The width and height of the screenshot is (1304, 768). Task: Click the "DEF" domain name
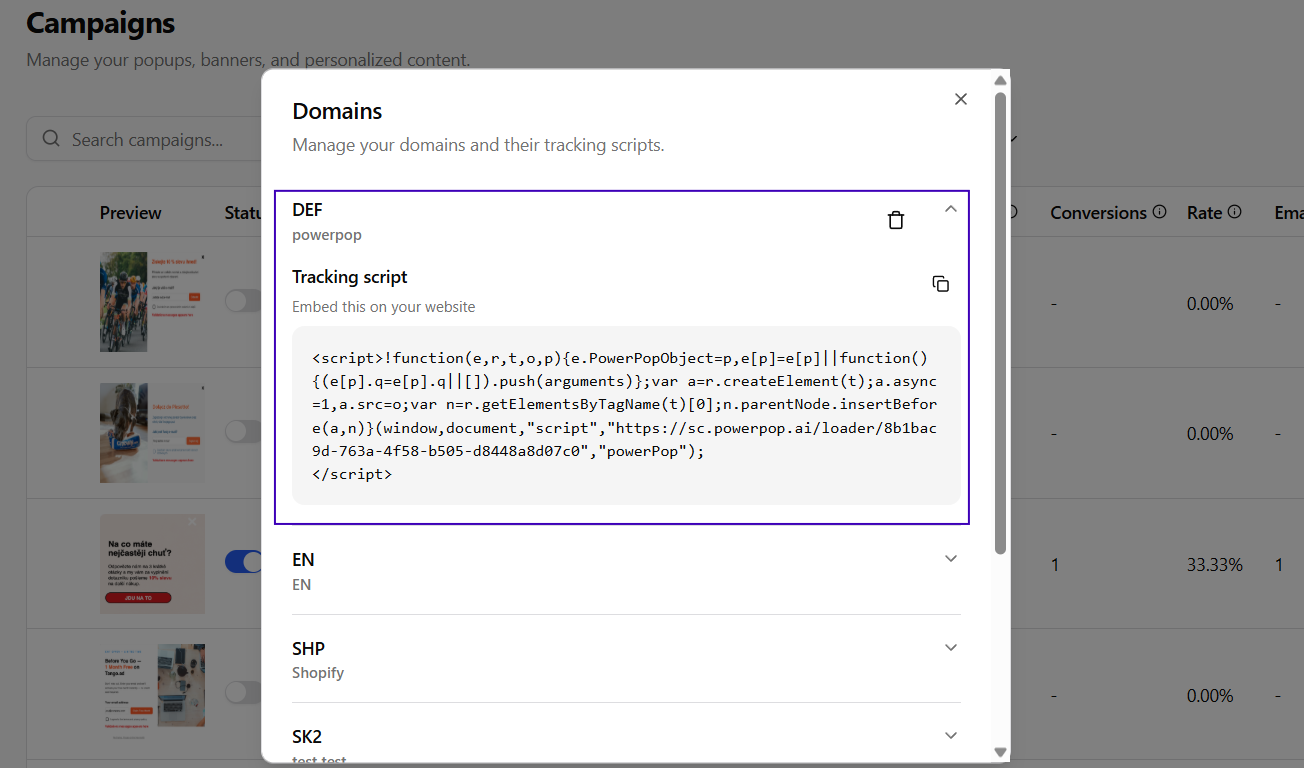[307, 209]
